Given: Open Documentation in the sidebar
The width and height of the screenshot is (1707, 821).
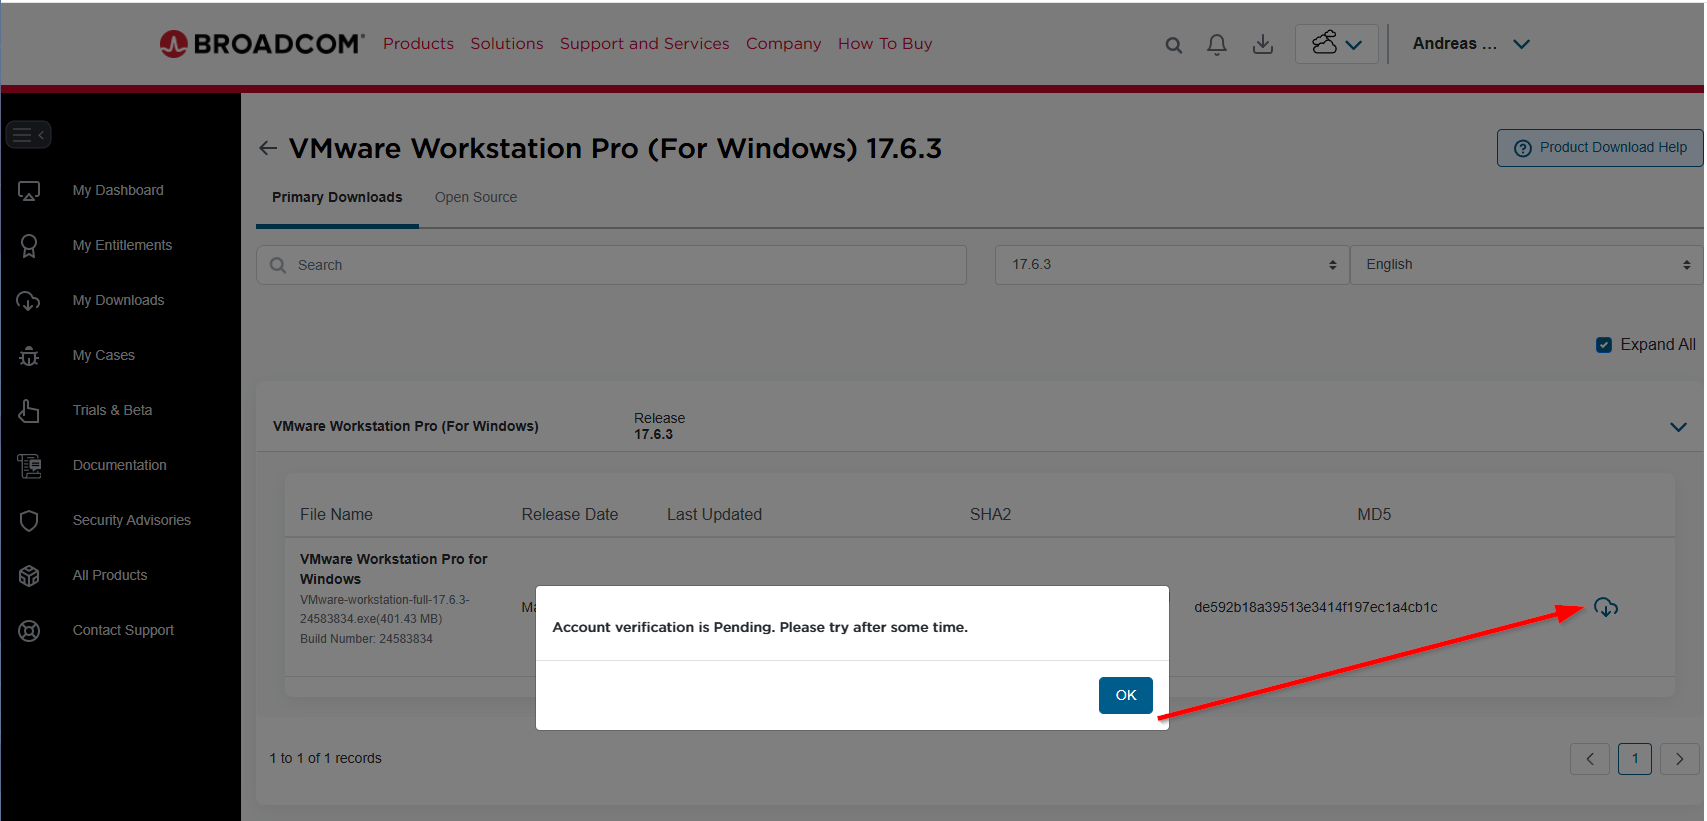Looking at the screenshot, I should coord(119,466).
